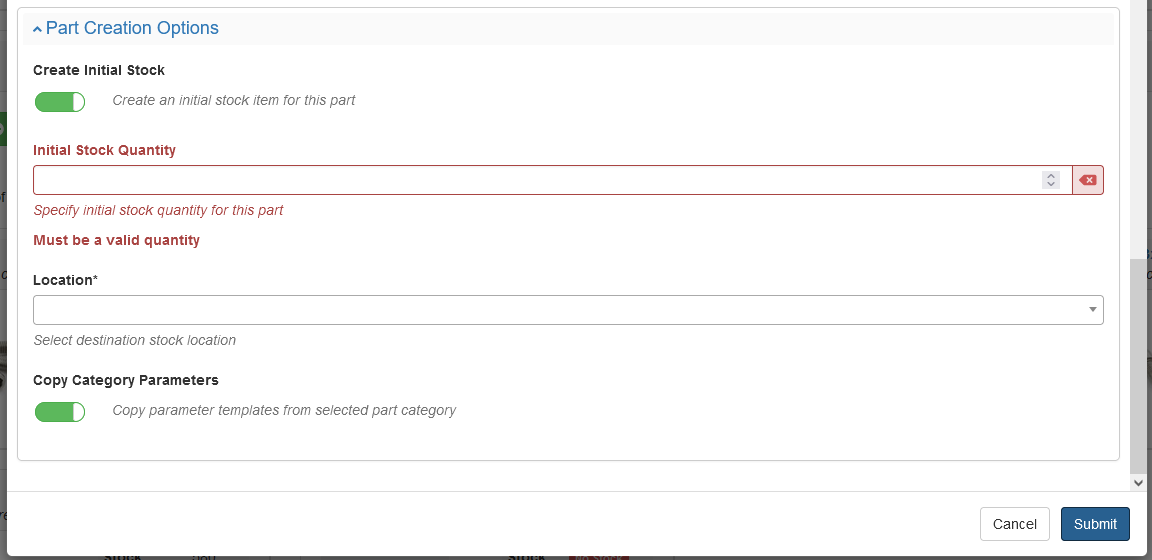Open the Location select box

[560, 310]
